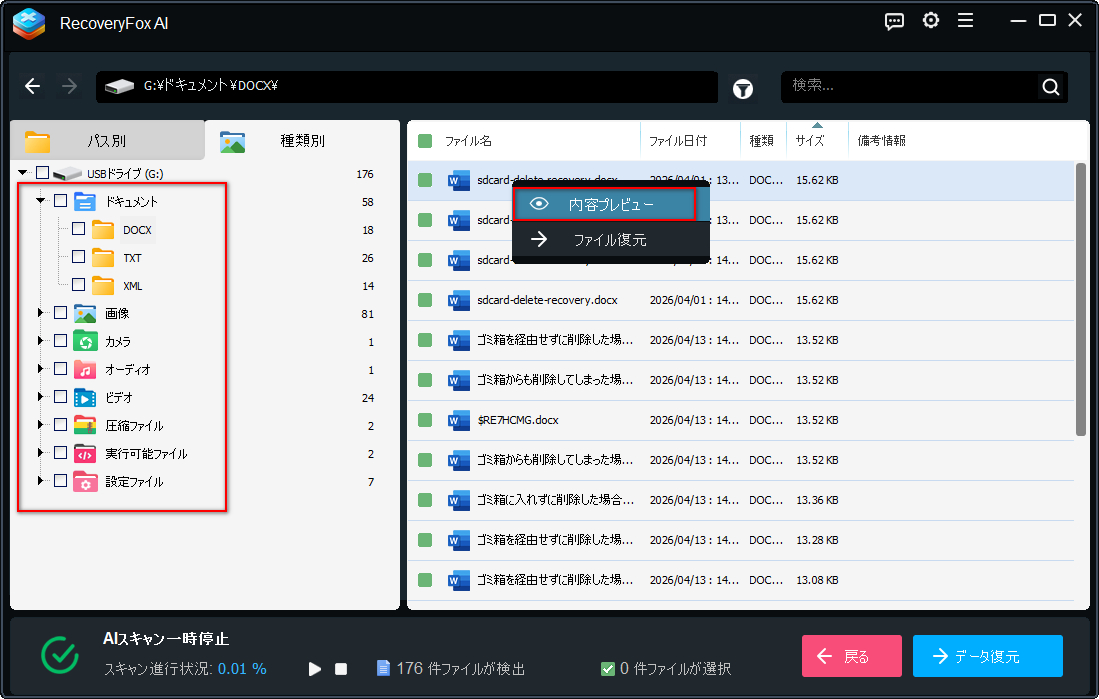Check the DOCX folder checkbox
1099x699 pixels.
click(76, 229)
